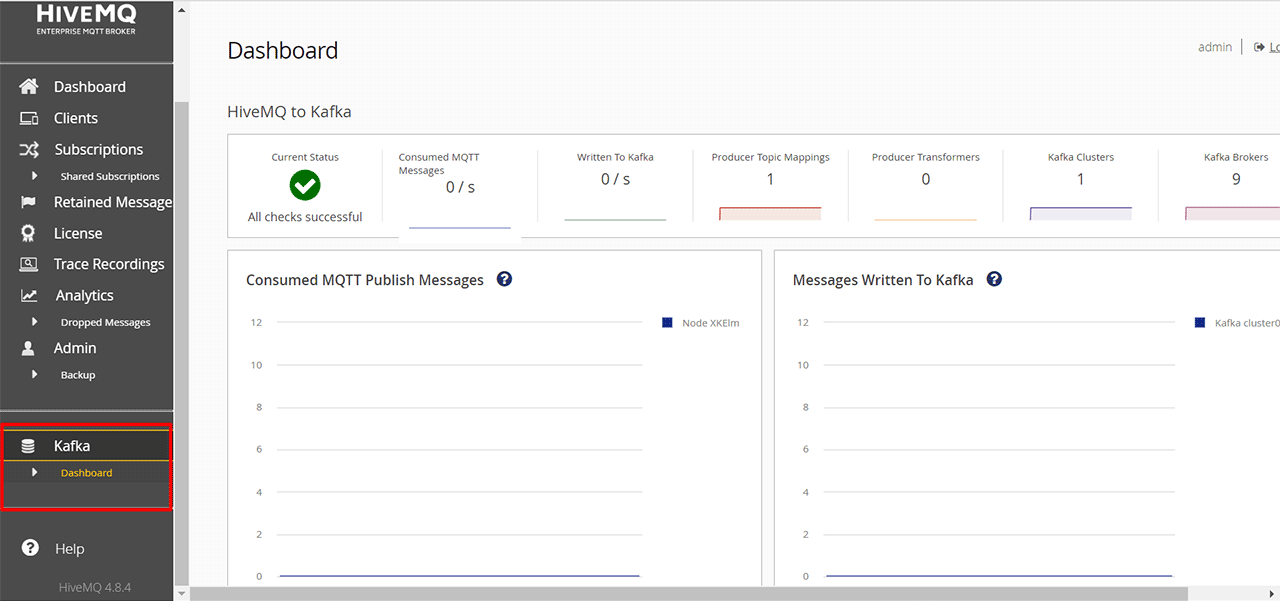Click the Producer Topic Mappings mini chart
The height and width of the screenshot is (601, 1280).
(x=770, y=214)
